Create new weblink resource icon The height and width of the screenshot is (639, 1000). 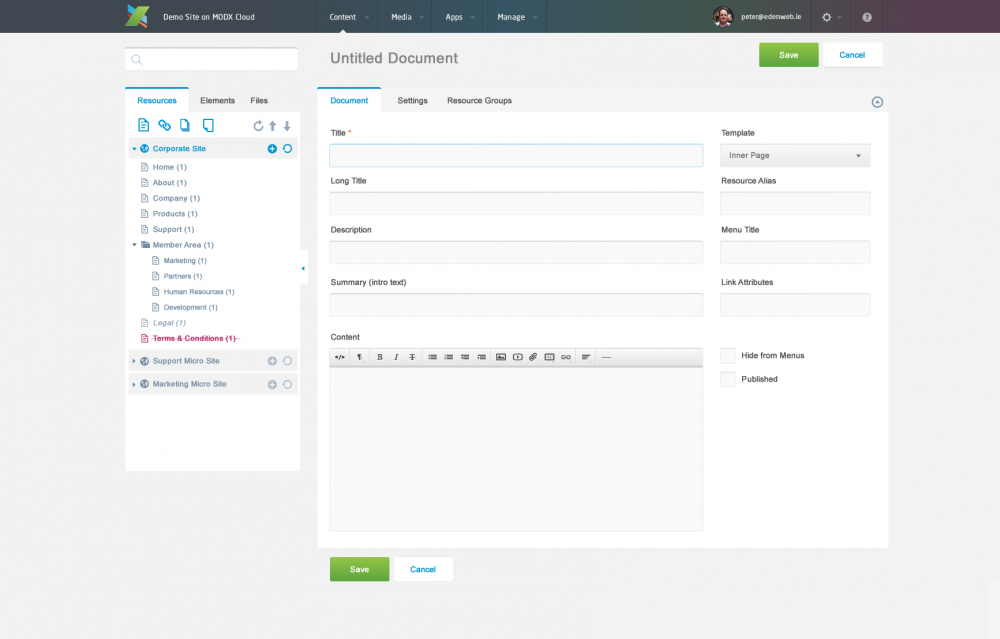[x=165, y=125]
